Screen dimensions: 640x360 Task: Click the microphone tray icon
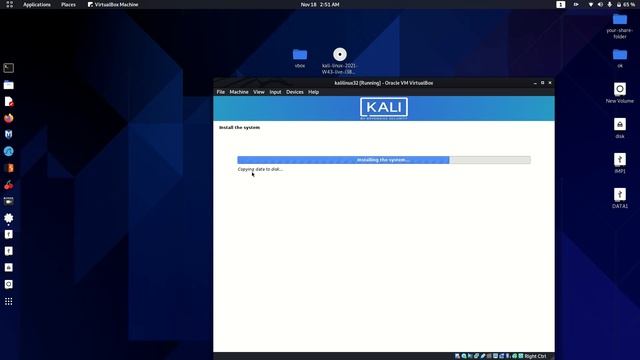(x=609, y=4)
